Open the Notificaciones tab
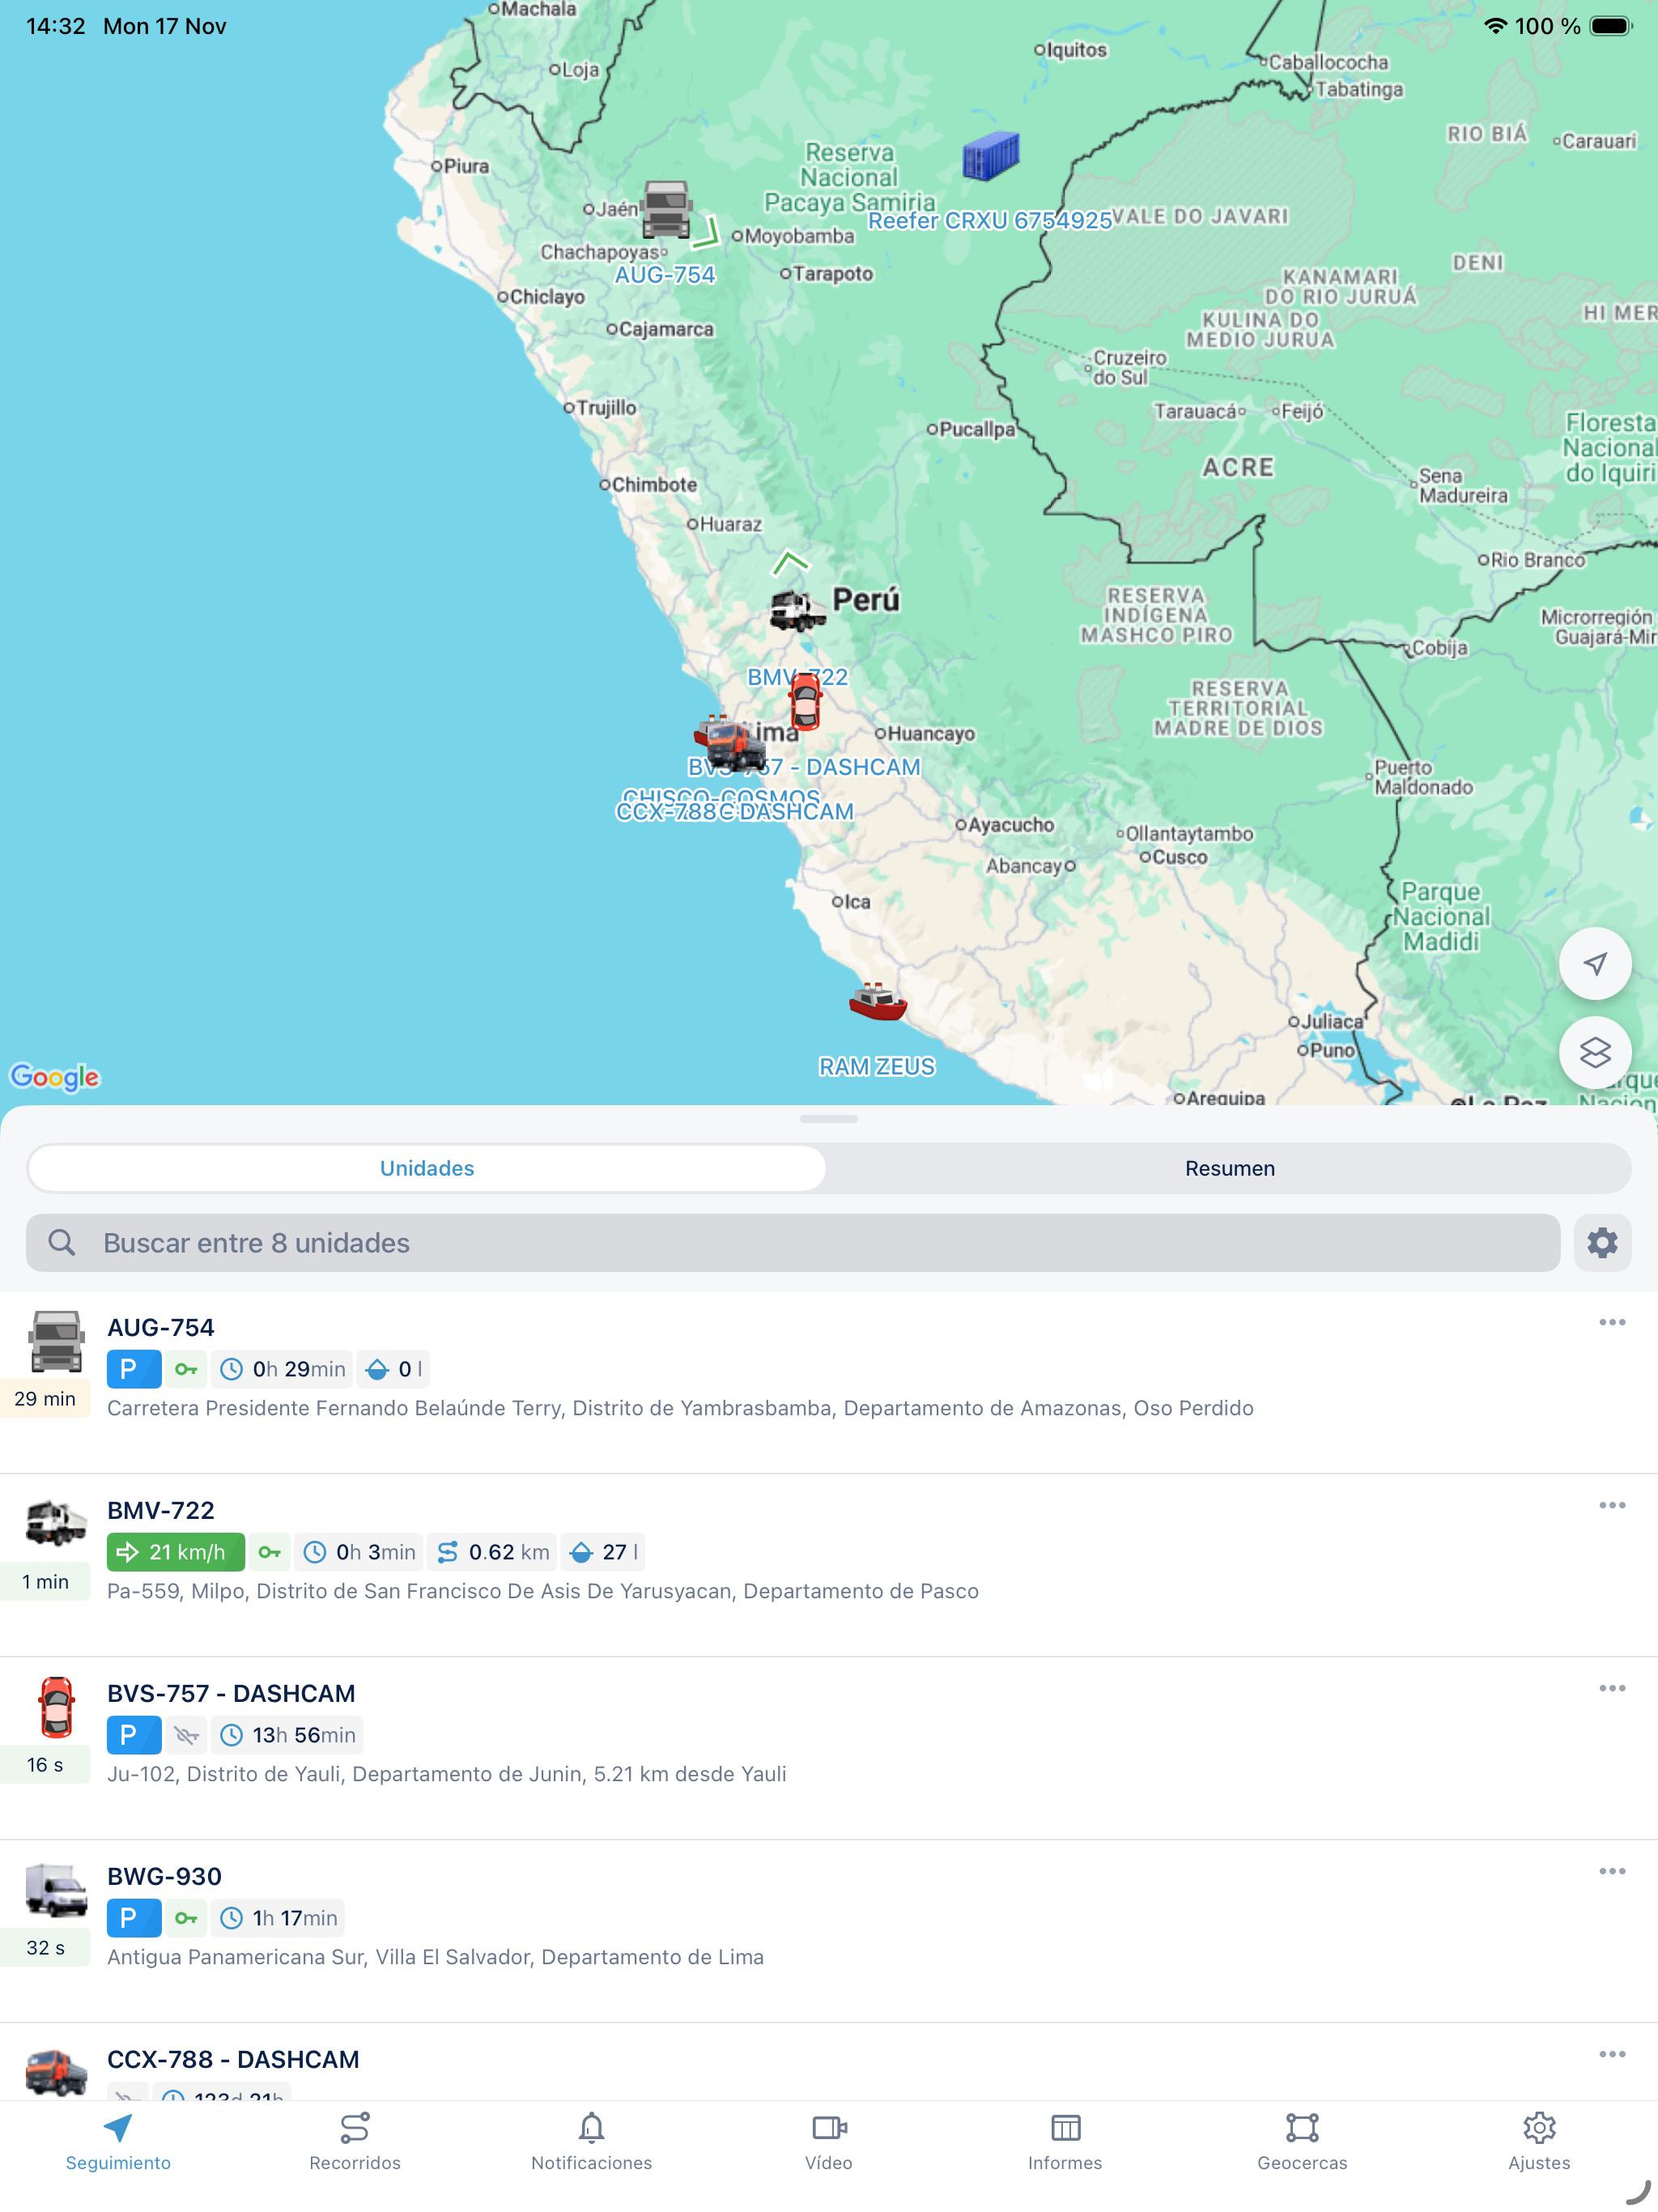This screenshot has width=1658, height=2212. point(591,2142)
